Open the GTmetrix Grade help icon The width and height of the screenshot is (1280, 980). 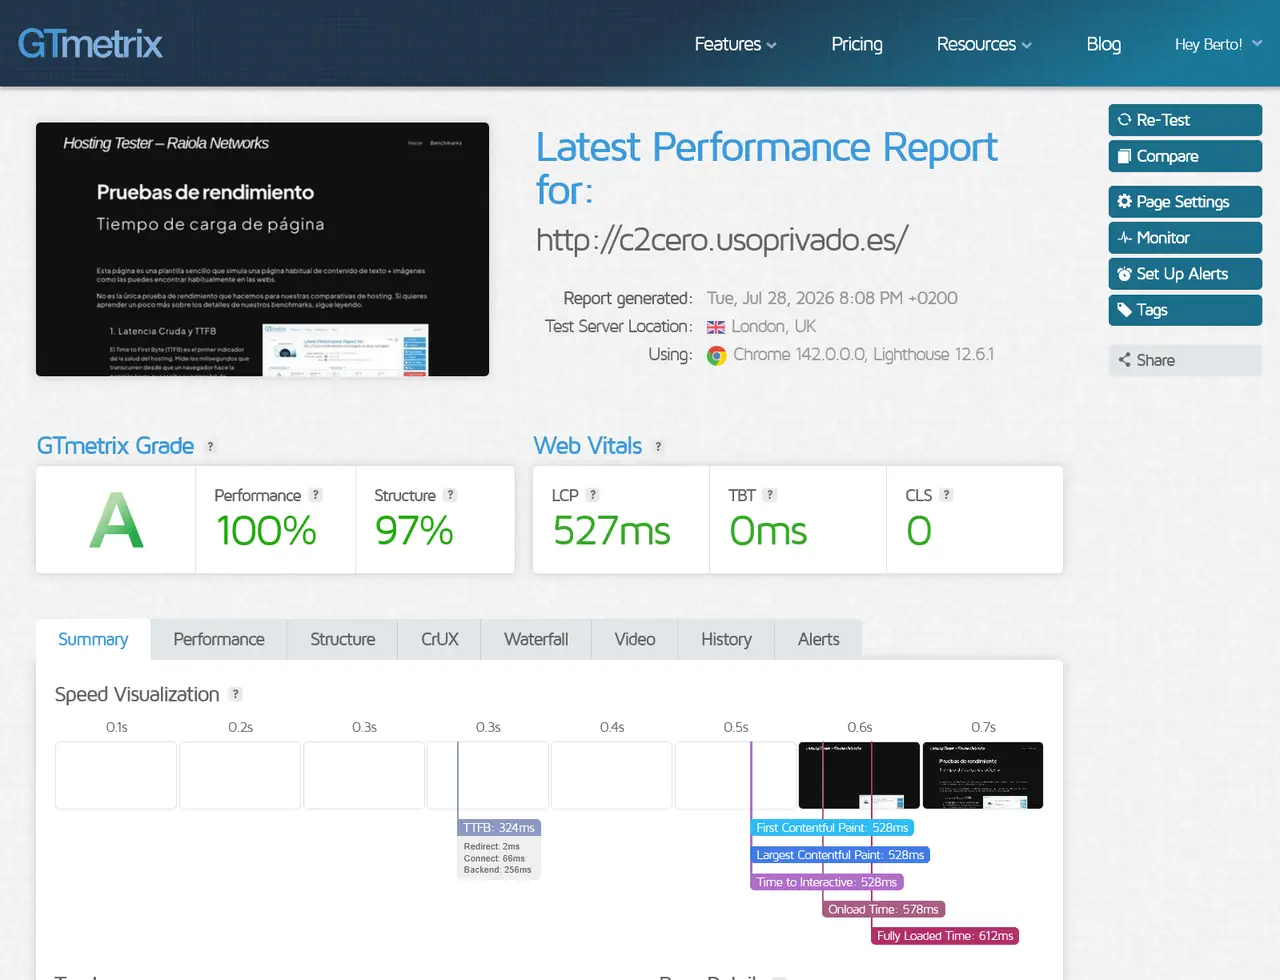pyautogui.click(x=210, y=447)
